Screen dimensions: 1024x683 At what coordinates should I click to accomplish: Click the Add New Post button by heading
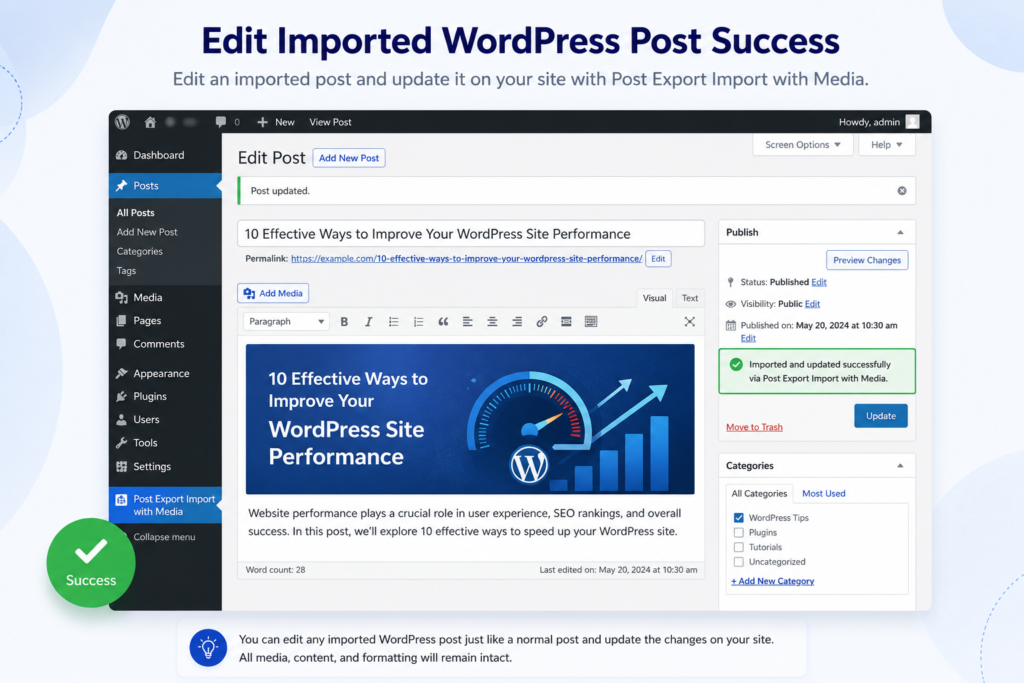point(349,158)
